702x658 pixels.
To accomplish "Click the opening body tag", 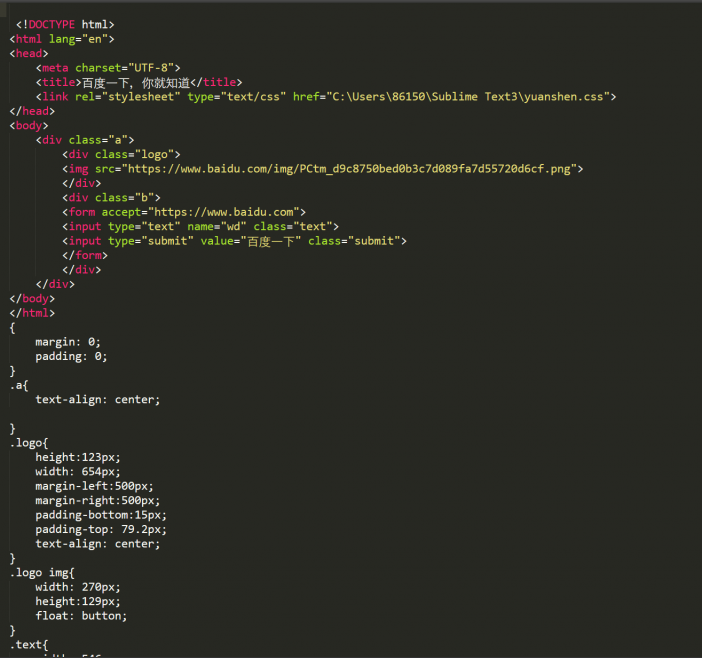I will pyautogui.click(x=29, y=125).
